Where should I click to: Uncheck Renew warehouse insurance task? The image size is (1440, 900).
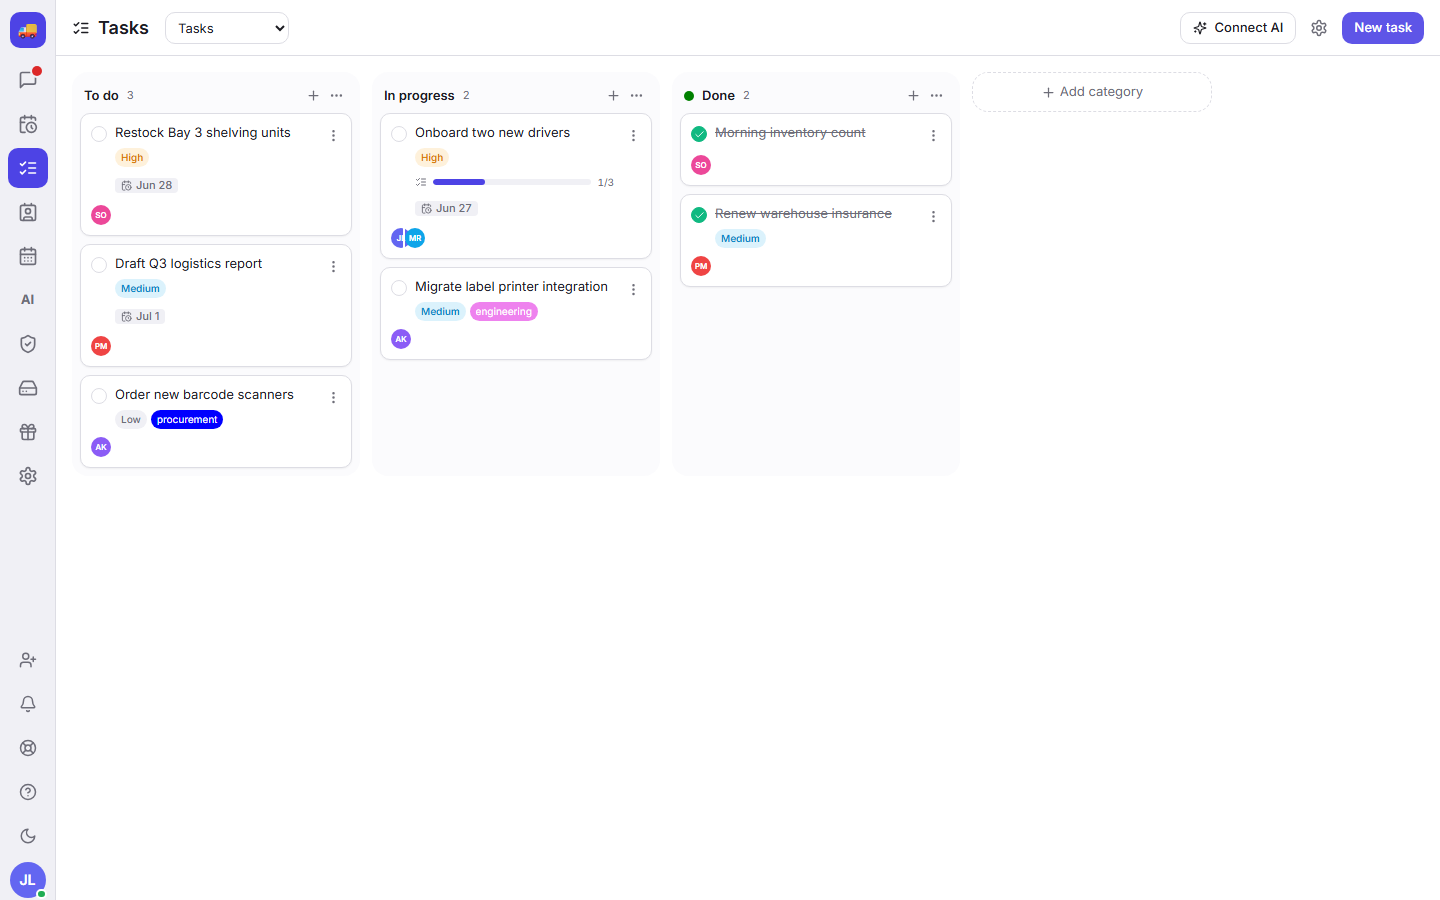pyautogui.click(x=699, y=215)
